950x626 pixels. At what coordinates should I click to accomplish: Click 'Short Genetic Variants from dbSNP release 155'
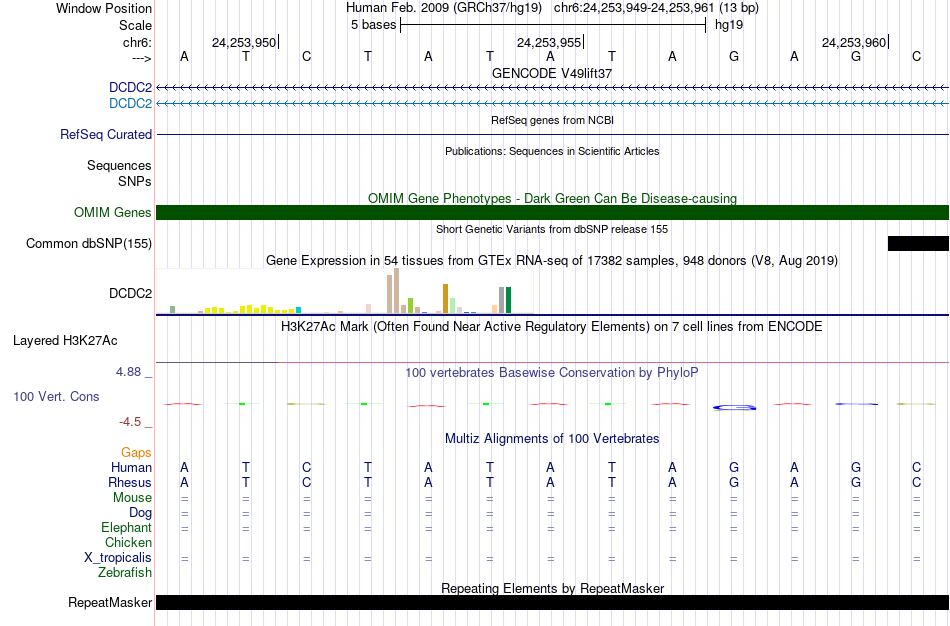[x=552, y=229]
